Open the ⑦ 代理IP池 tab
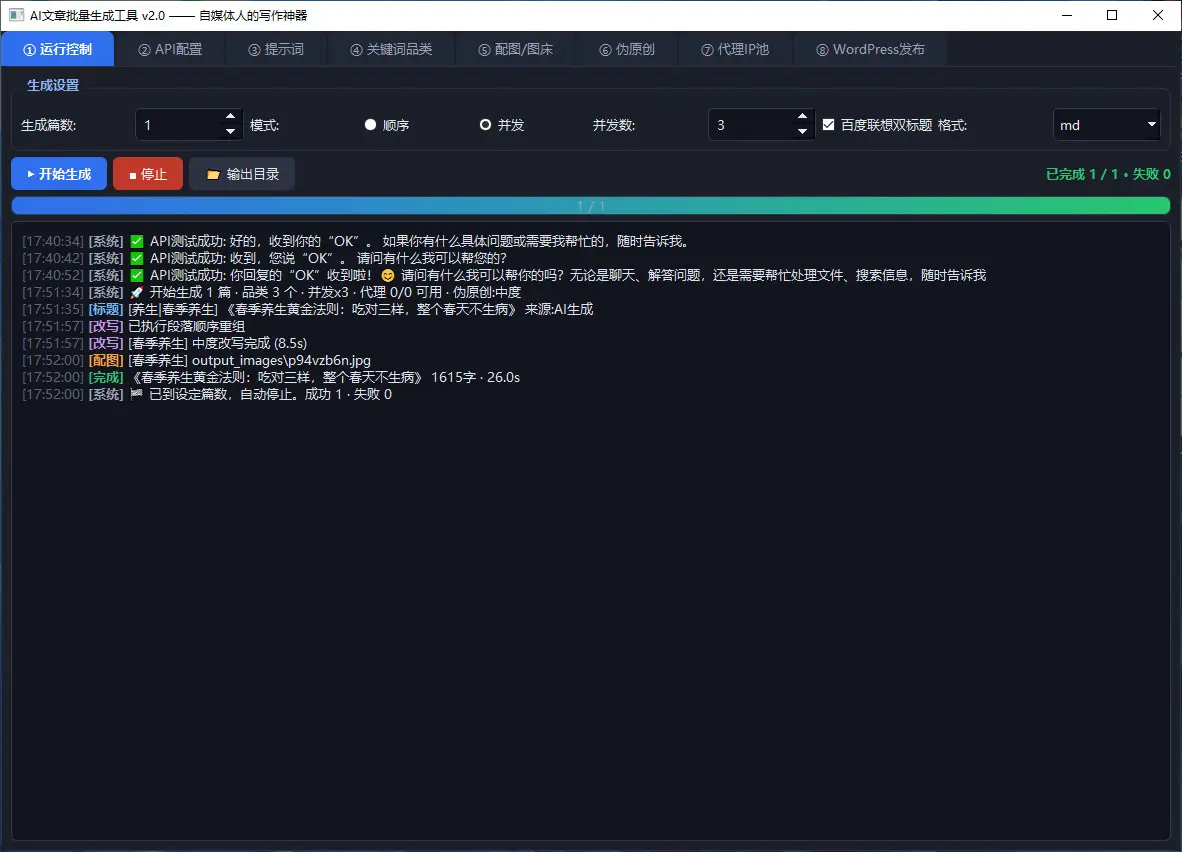 tap(735, 49)
